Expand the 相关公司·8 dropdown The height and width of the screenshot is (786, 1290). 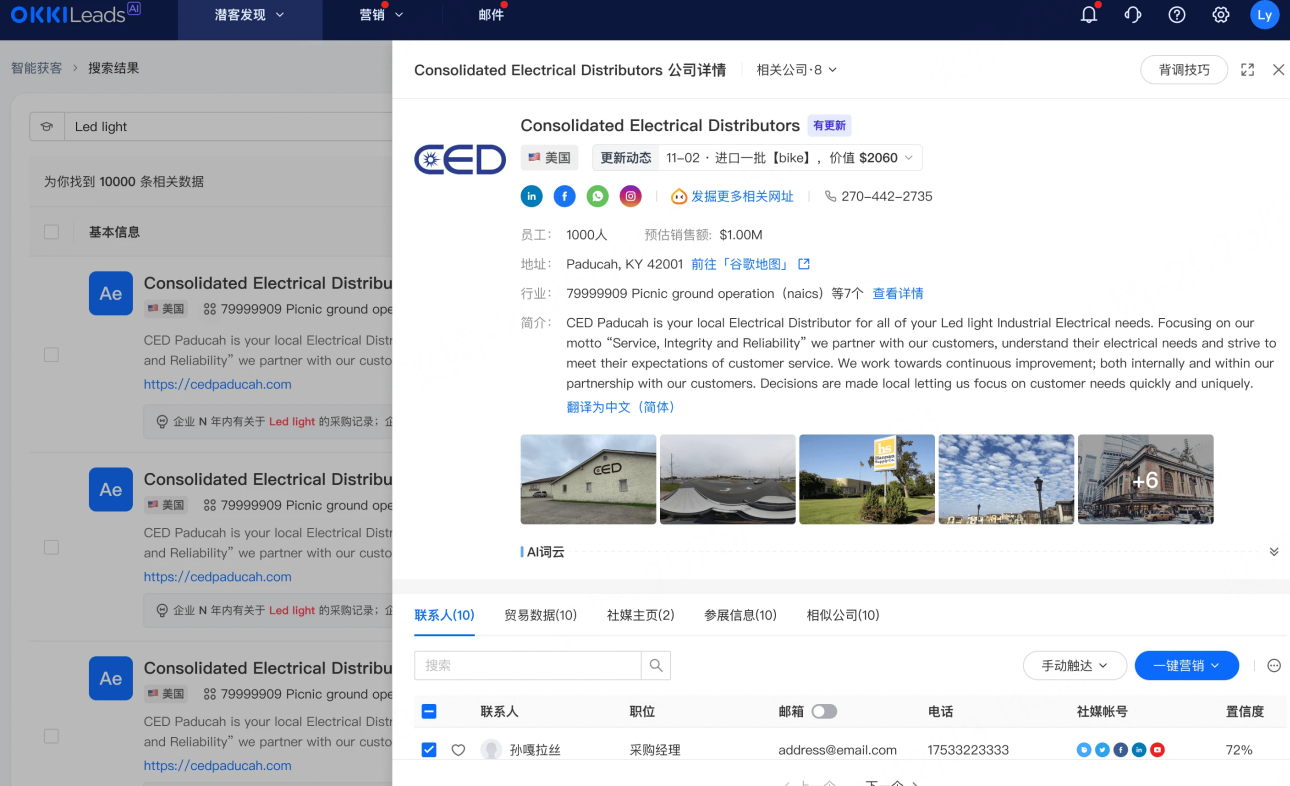click(x=795, y=69)
